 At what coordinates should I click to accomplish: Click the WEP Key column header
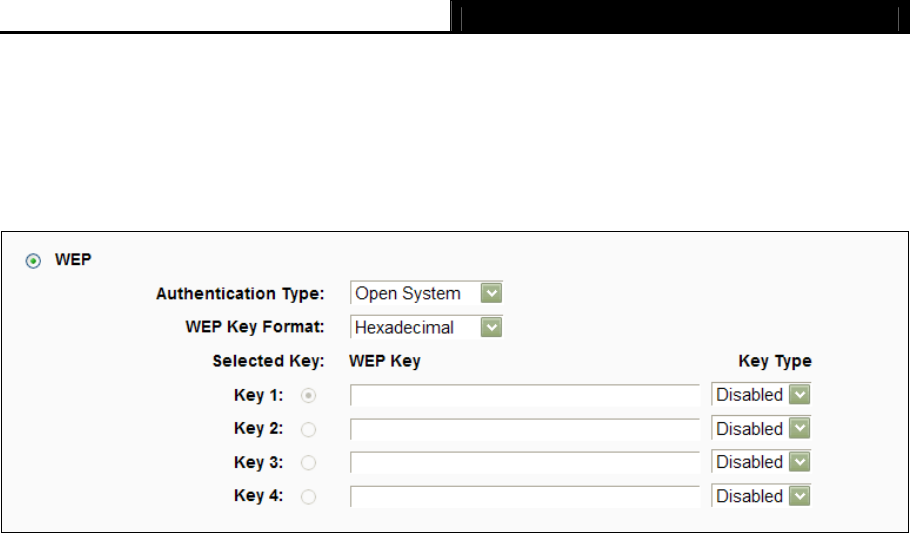[x=385, y=361]
